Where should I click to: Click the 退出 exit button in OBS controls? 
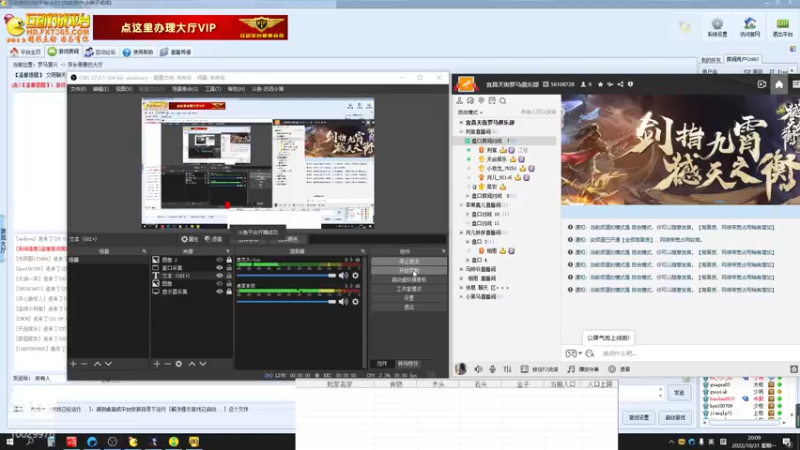click(x=409, y=307)
